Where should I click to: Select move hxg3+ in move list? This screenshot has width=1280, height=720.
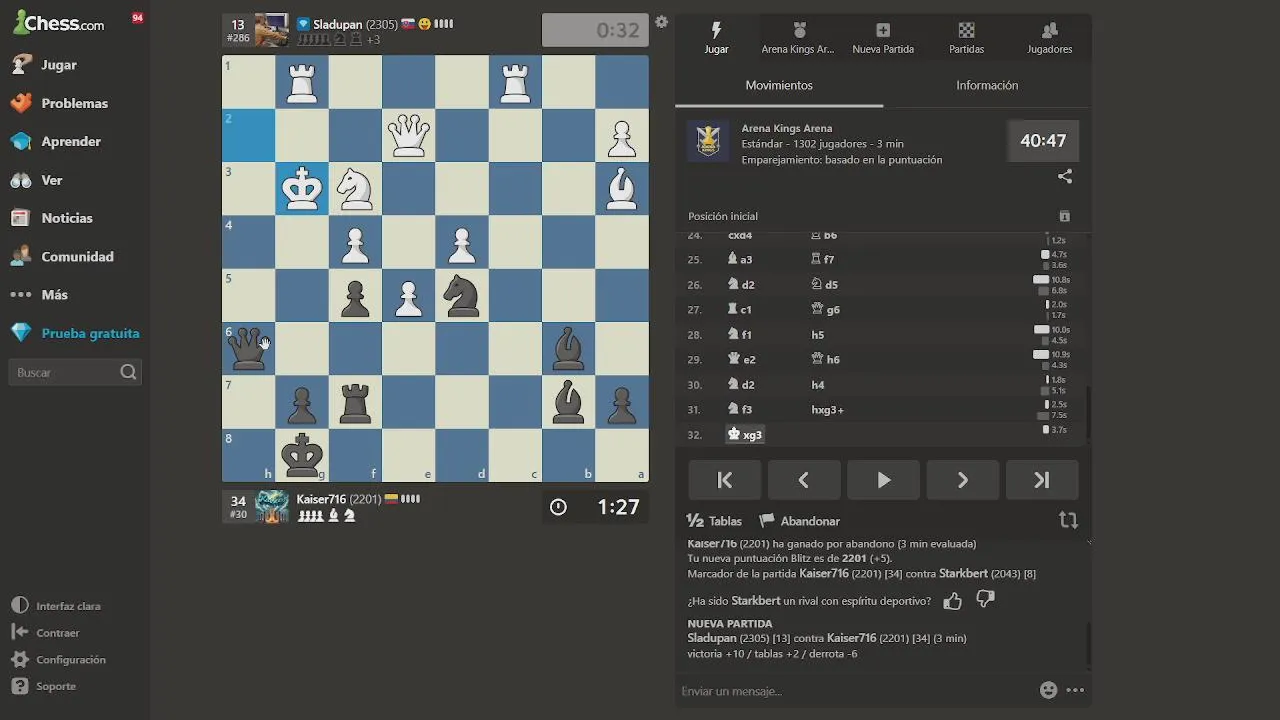[x=827, y=410]
